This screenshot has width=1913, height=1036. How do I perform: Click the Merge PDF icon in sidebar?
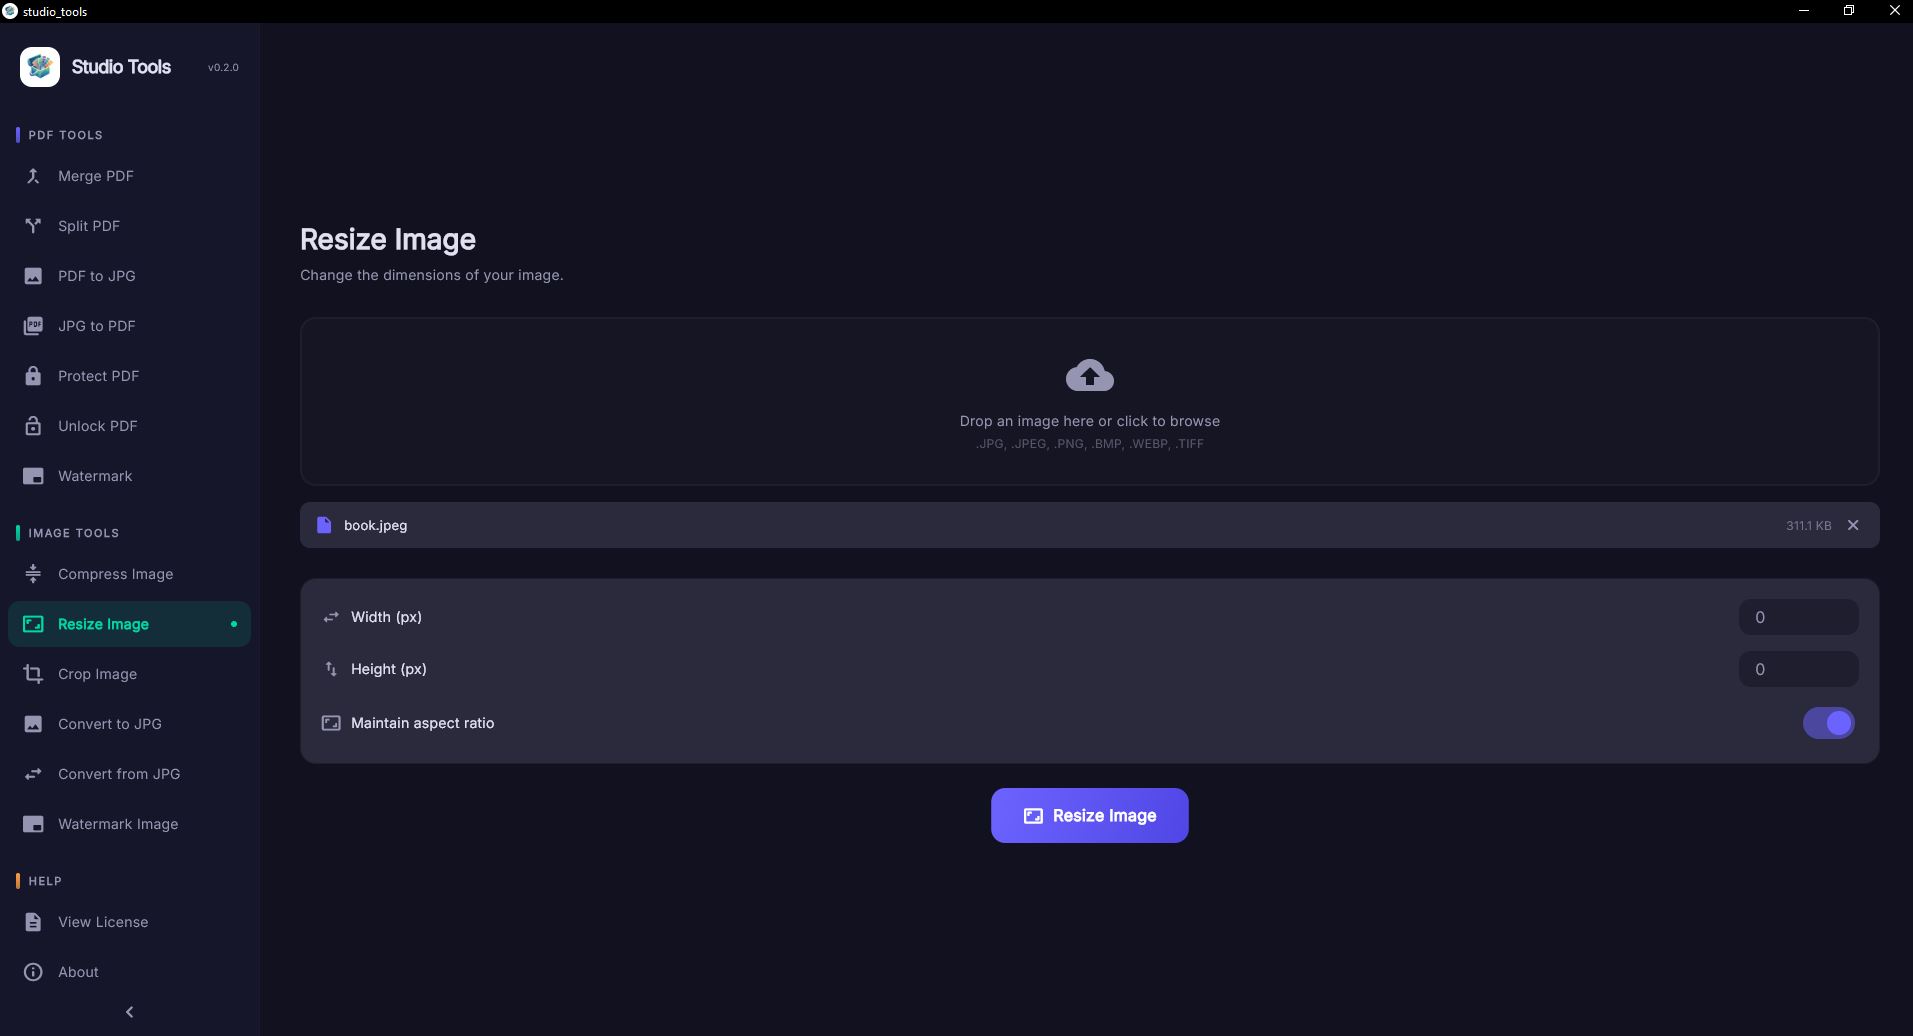pyautogui.click(x=33, y=176)
